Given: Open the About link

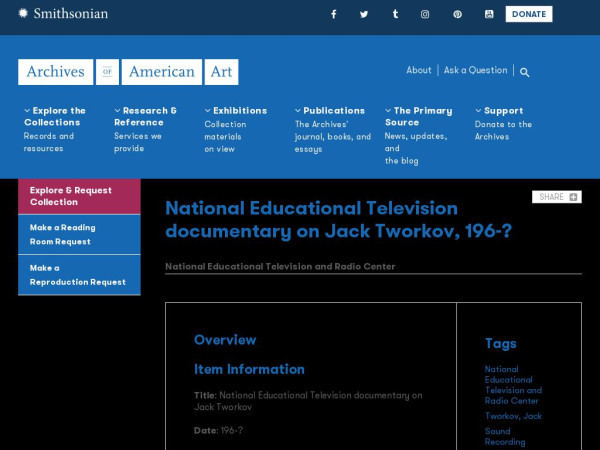Looking at the screenshot, I should tap(419, 70).
